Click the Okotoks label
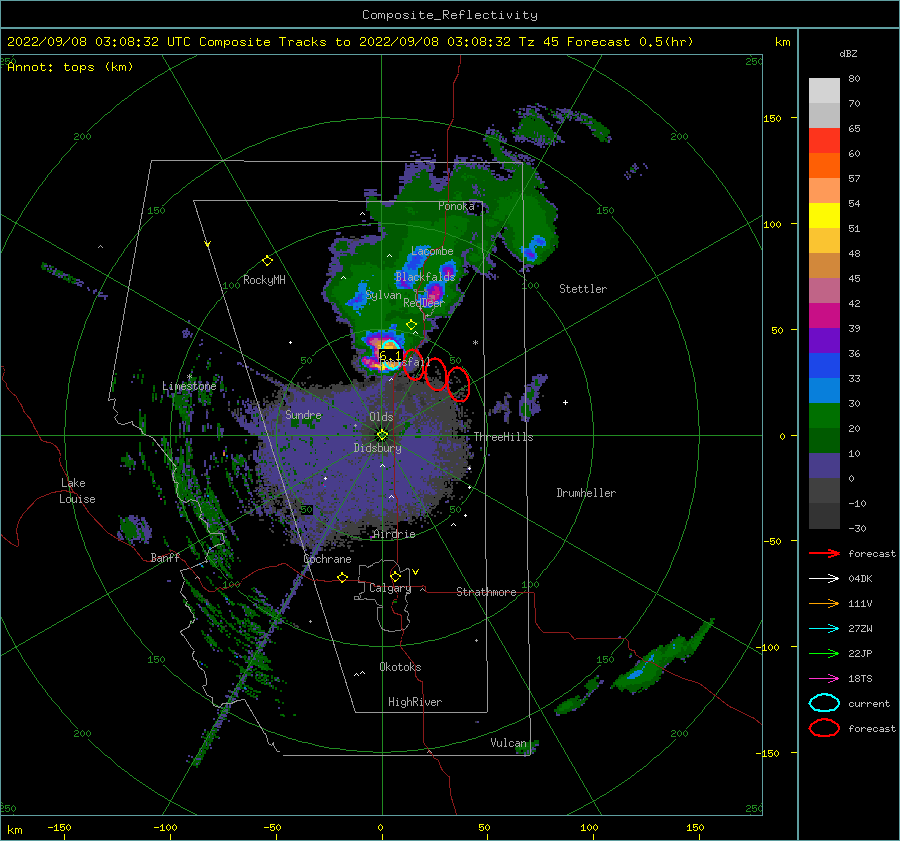900x841 pixels. (x=400, y=667)
